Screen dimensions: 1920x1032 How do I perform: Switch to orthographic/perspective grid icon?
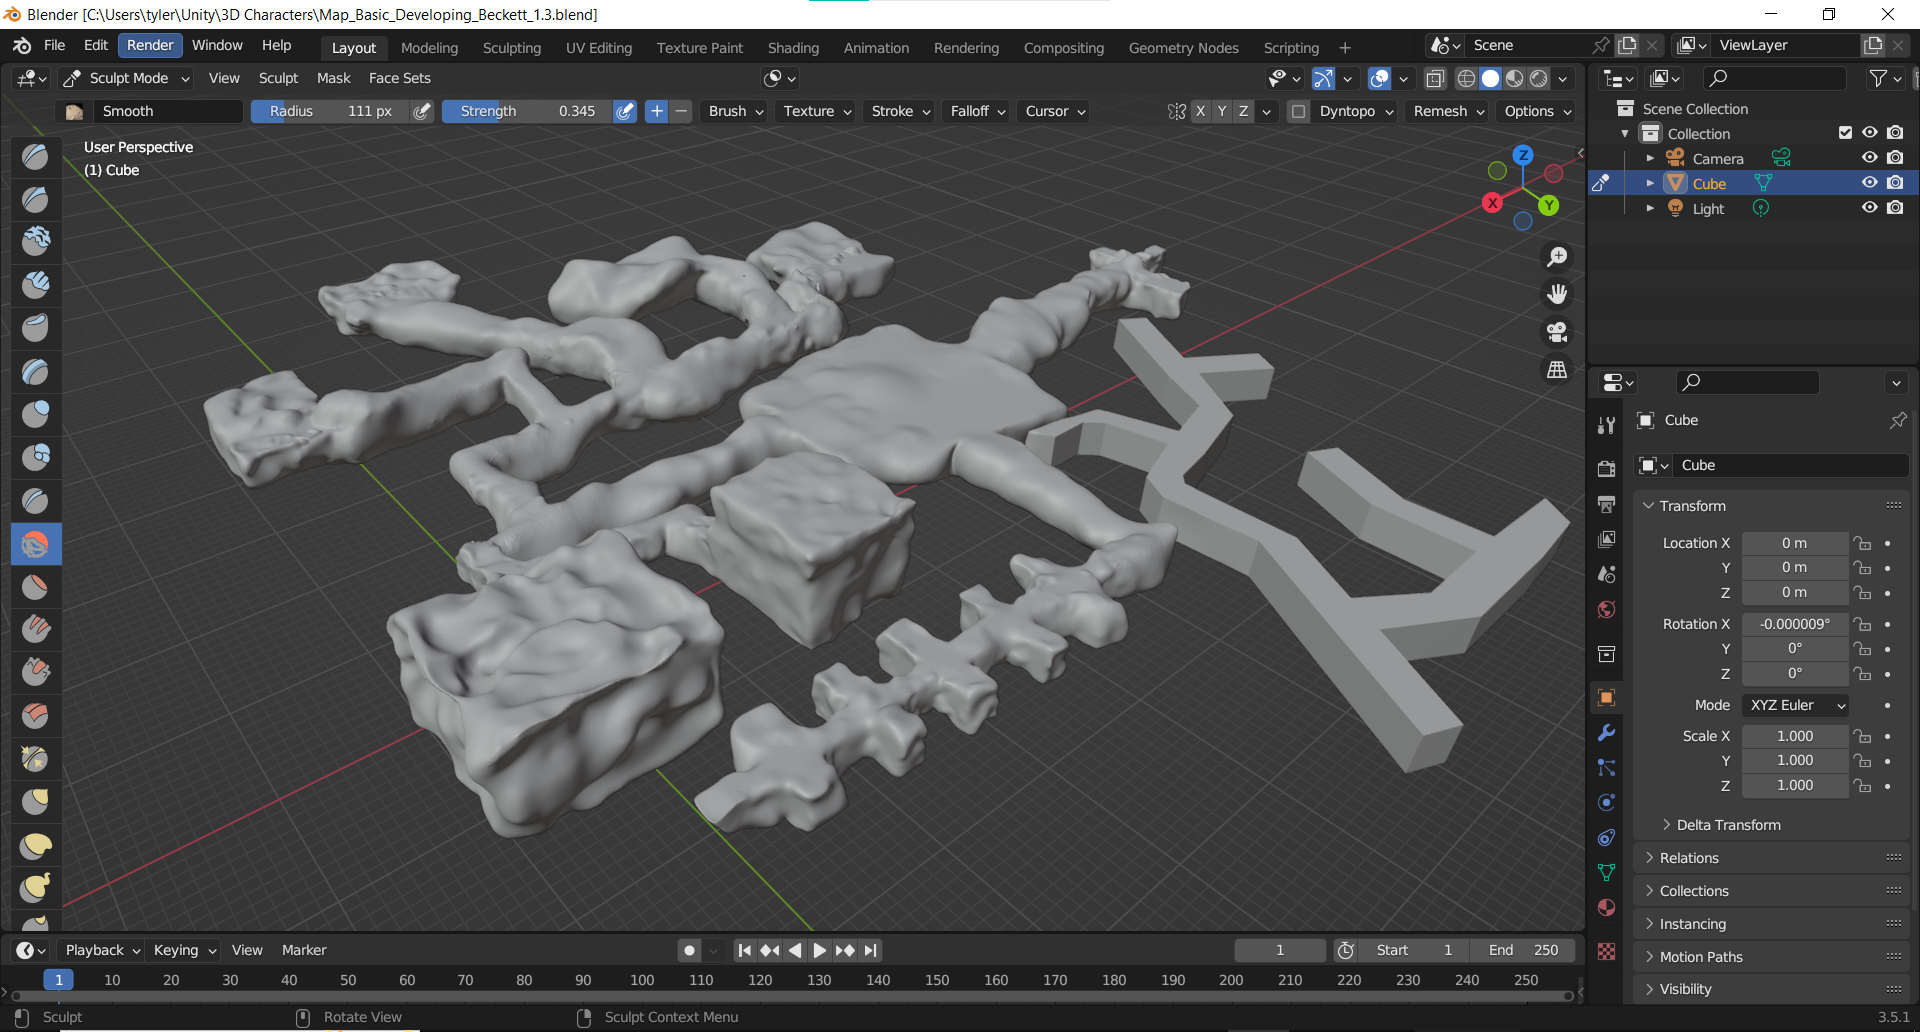[x=1557, y=370]
